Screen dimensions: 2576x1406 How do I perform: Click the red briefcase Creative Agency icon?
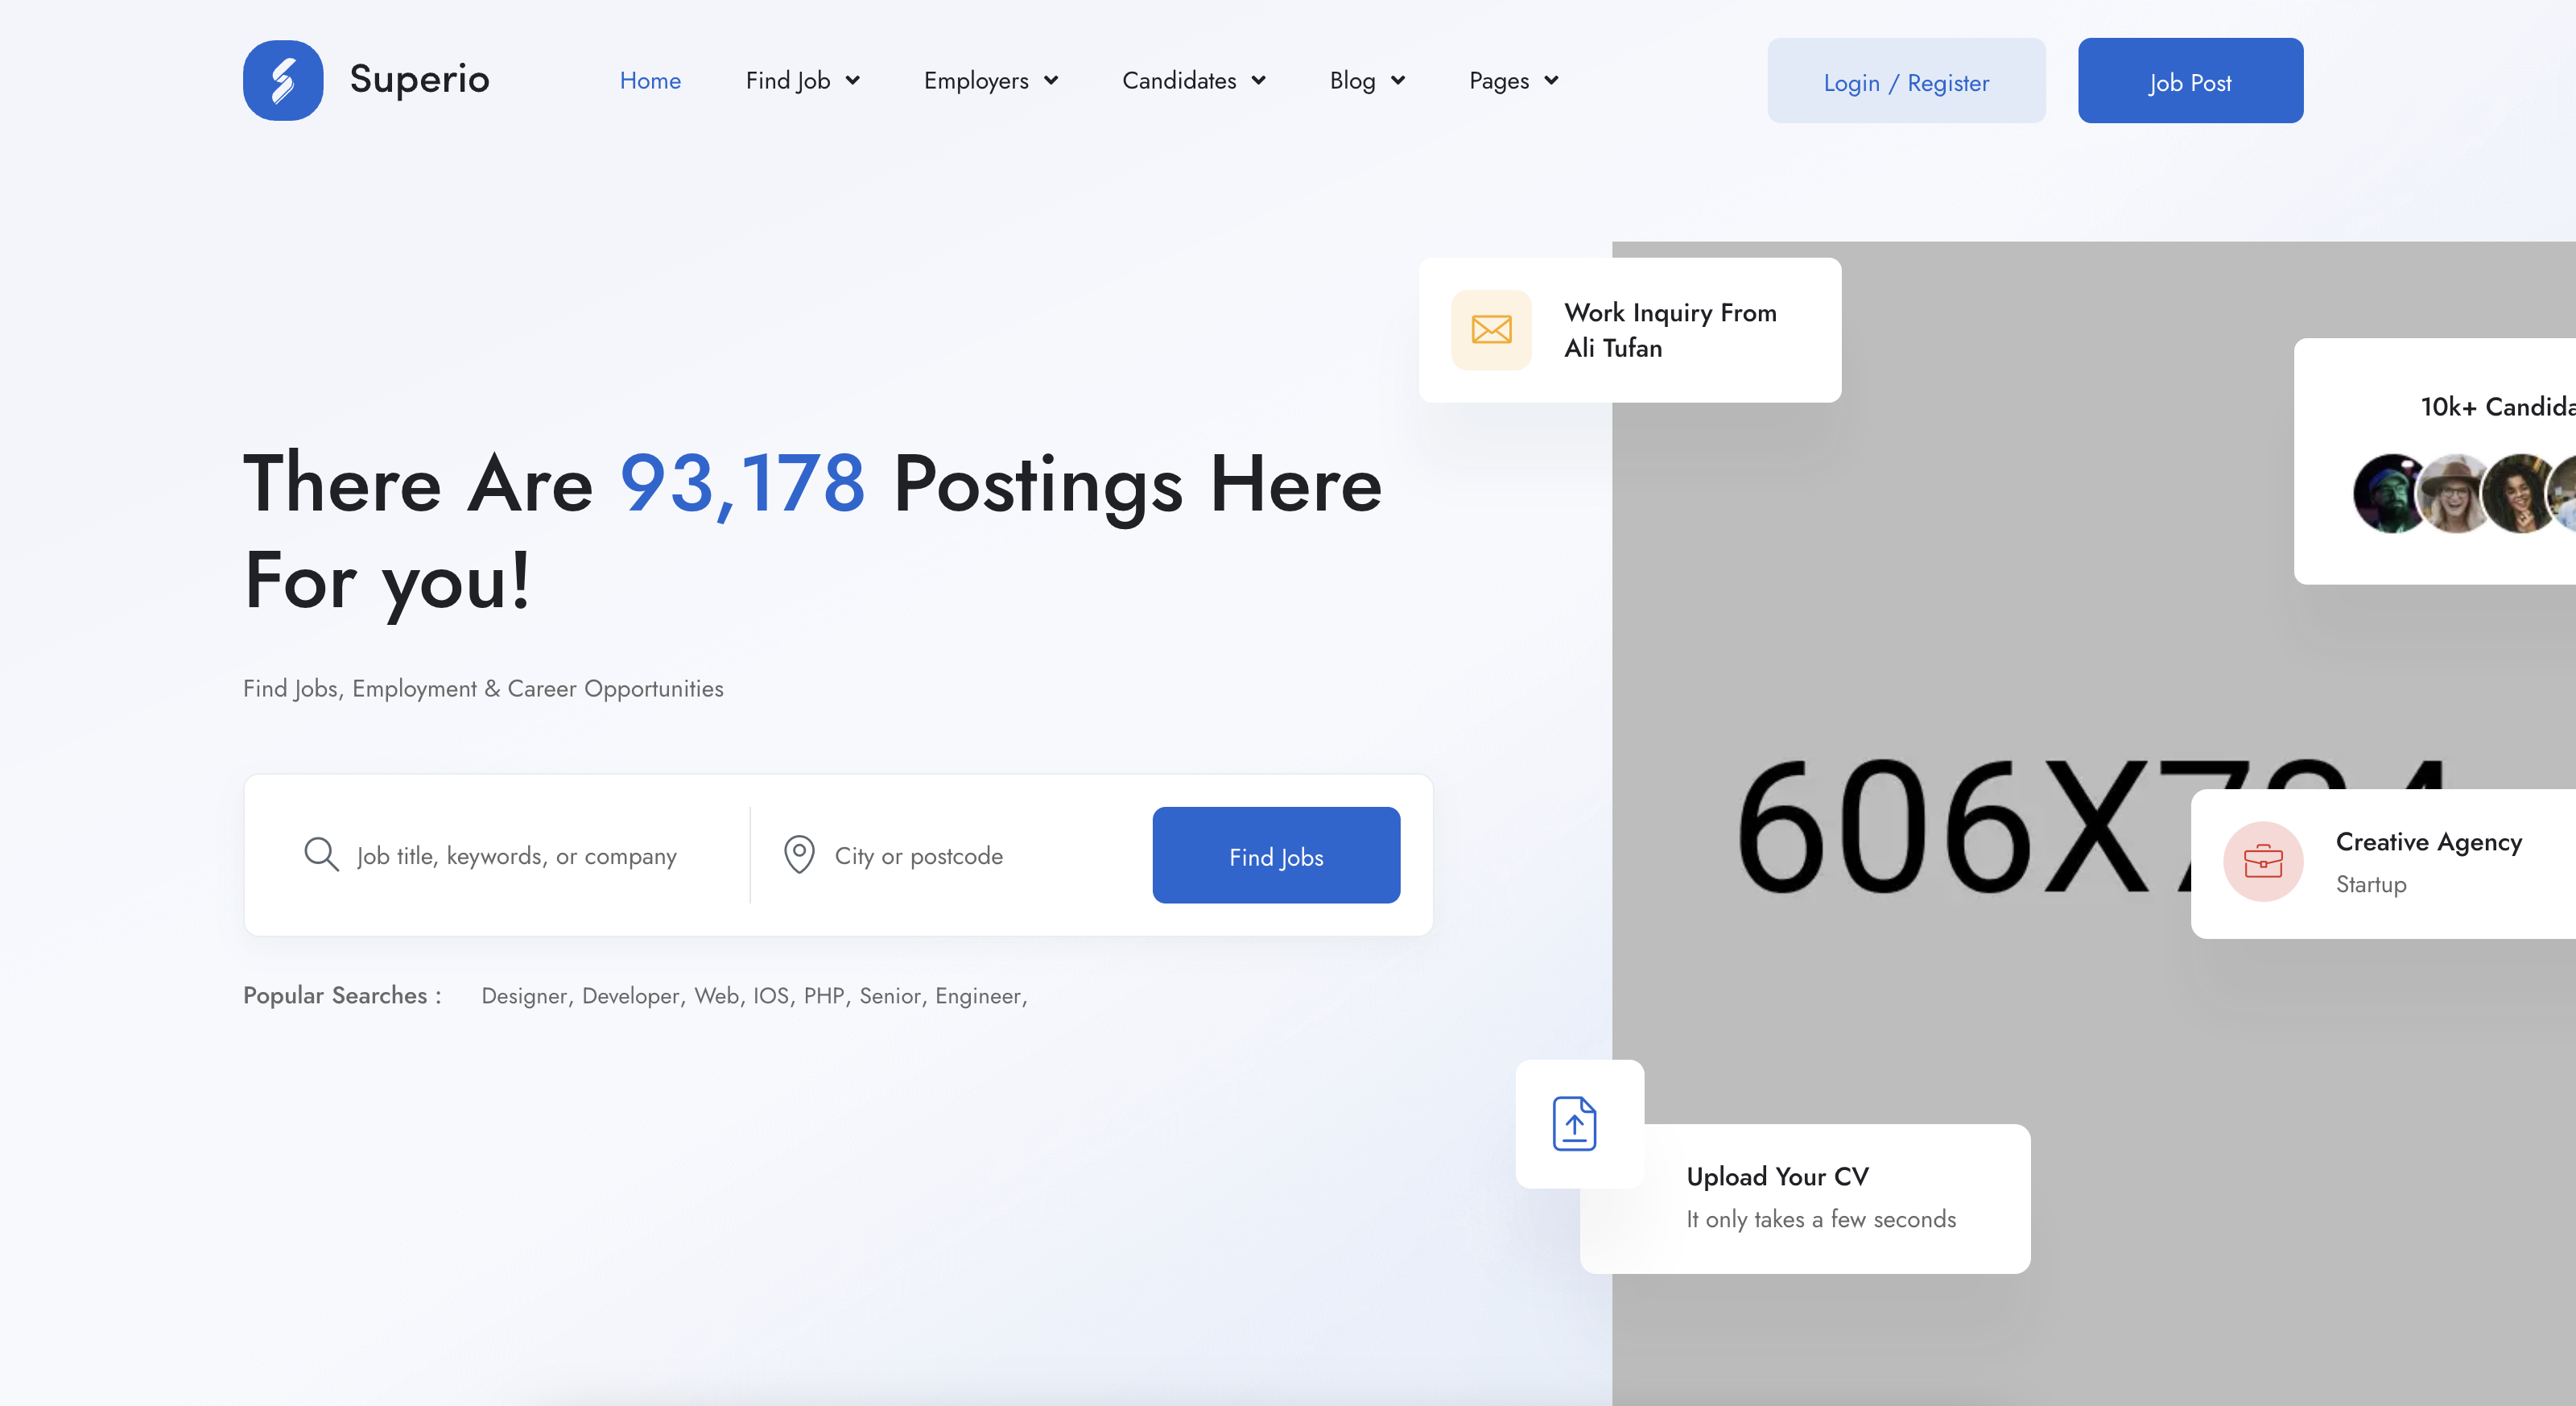[2263, 861]
